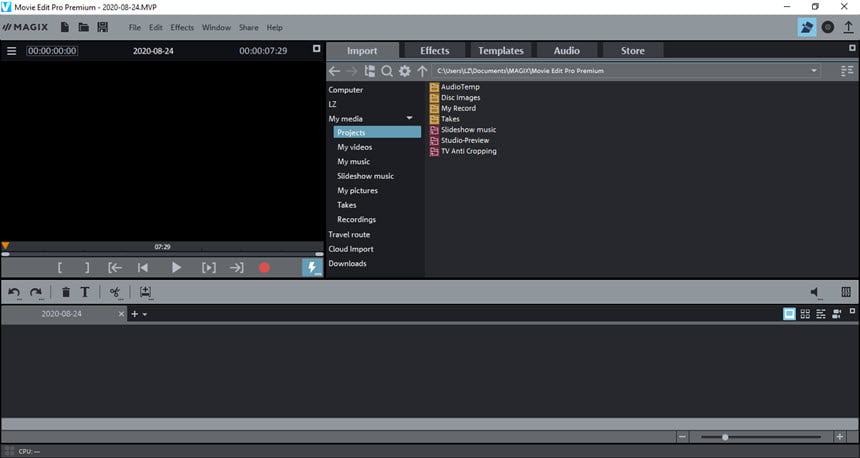Image resolution: width=860 pixels, height=458 pixels.
Task: Click the timeline zoom slider handle
Action: [x=725, y=437]
